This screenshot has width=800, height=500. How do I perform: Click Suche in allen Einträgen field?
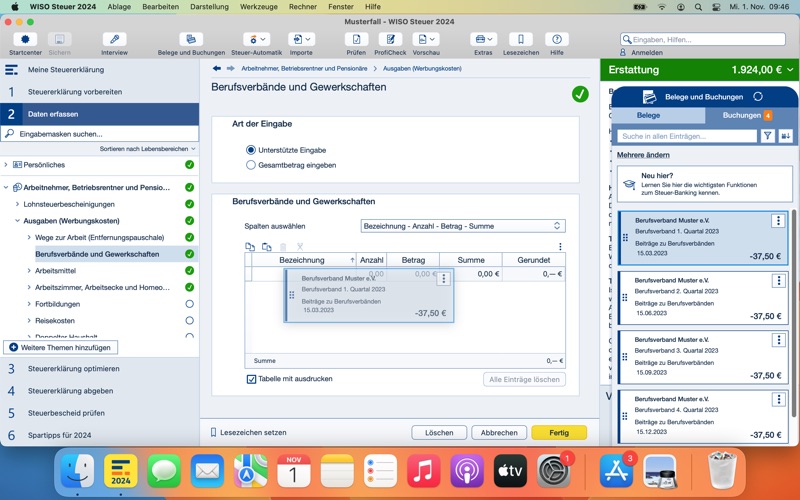tap(687, 136)
